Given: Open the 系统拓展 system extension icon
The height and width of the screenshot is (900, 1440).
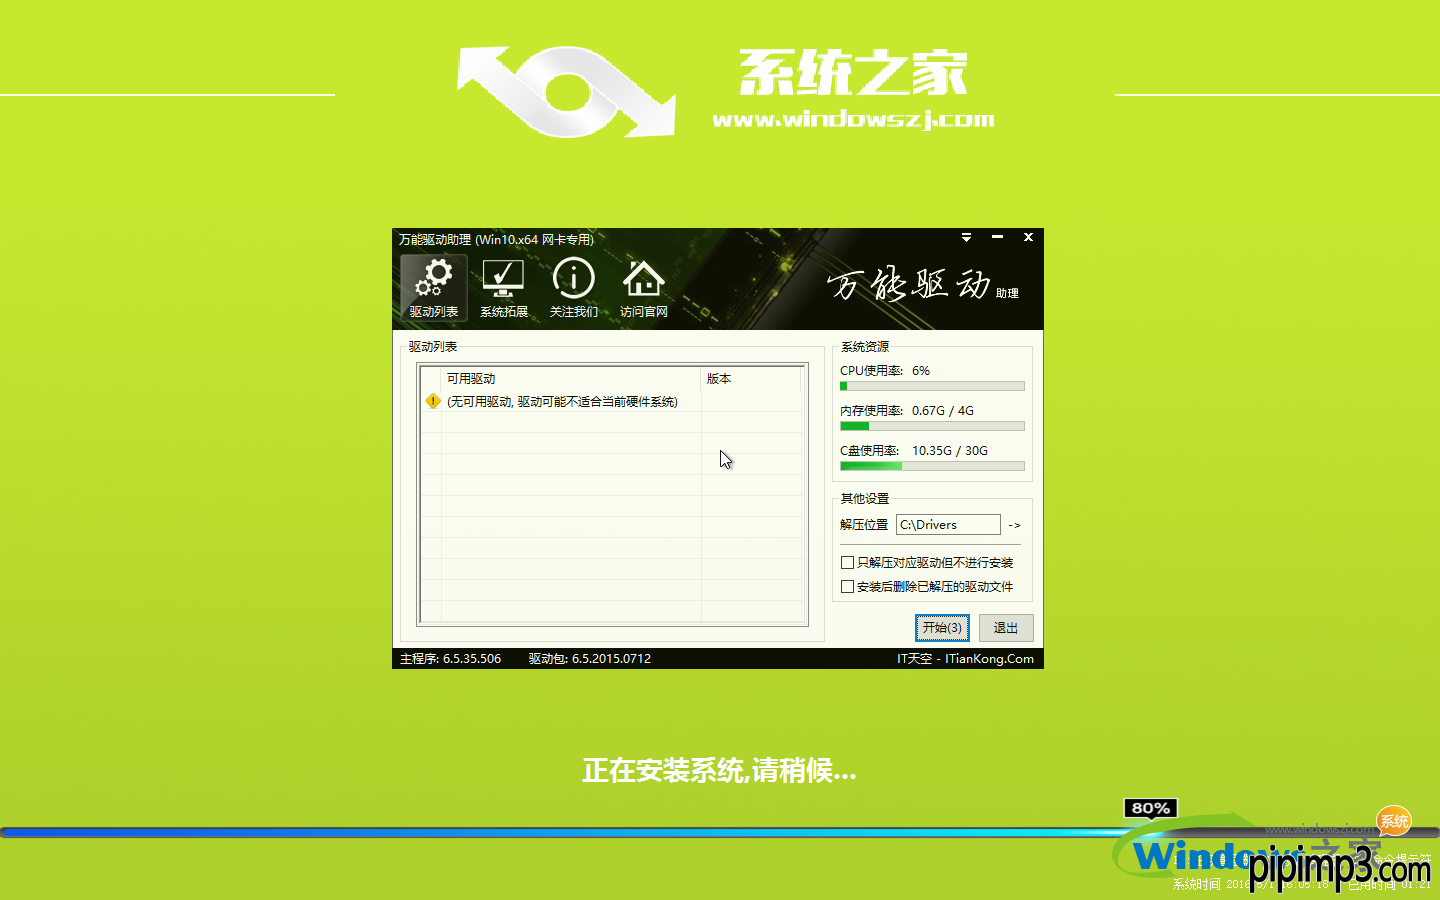Looking at the screenshot, I should 504,288.
